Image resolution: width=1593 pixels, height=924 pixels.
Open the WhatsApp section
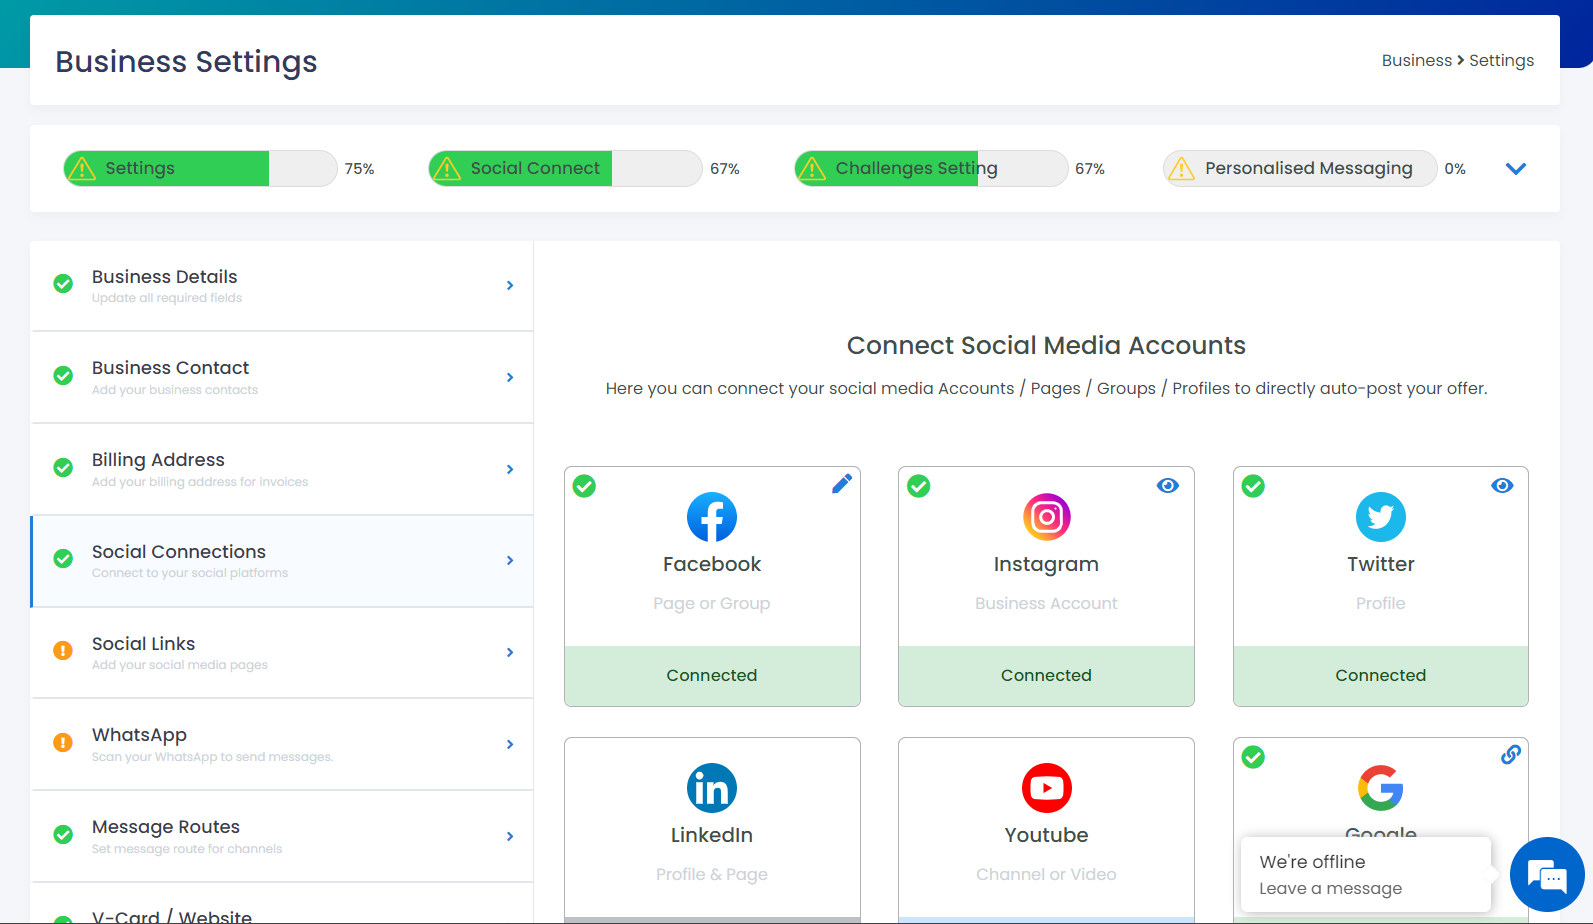point(282,745)
